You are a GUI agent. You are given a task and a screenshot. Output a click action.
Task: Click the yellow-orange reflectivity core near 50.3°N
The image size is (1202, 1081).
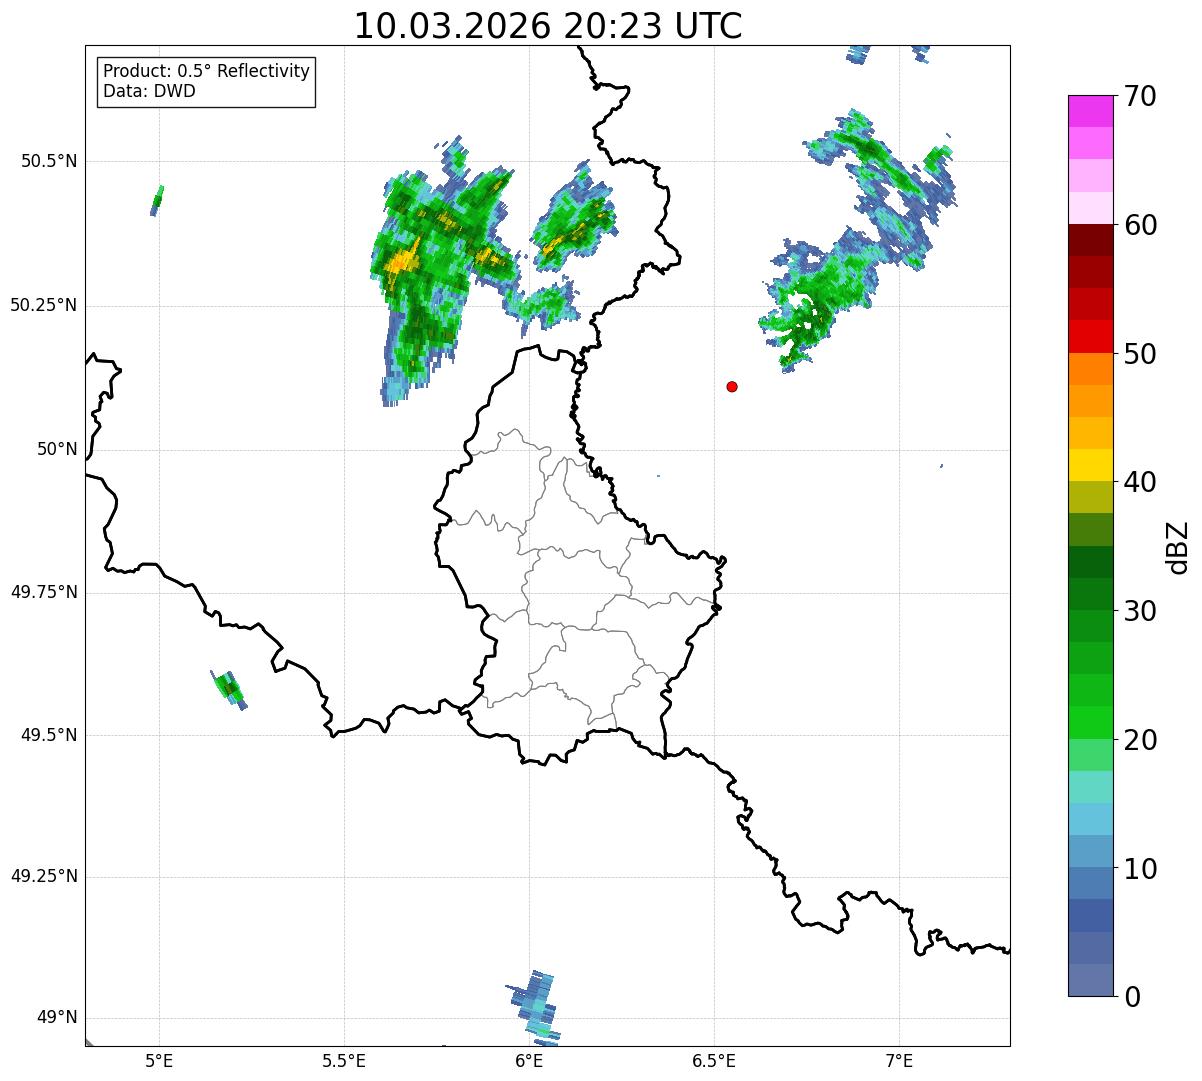point(403,263)
